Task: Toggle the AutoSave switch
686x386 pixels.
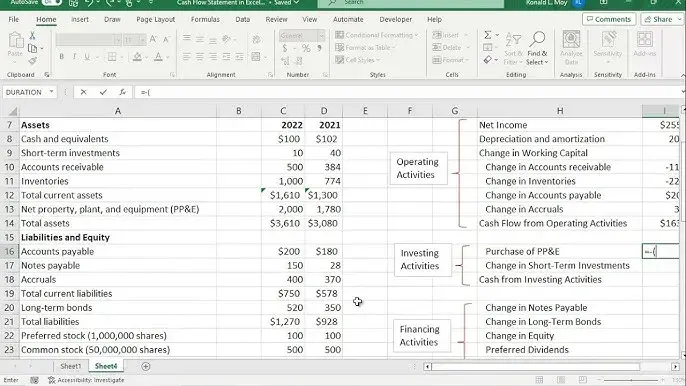Action: (x=51, y=2)
